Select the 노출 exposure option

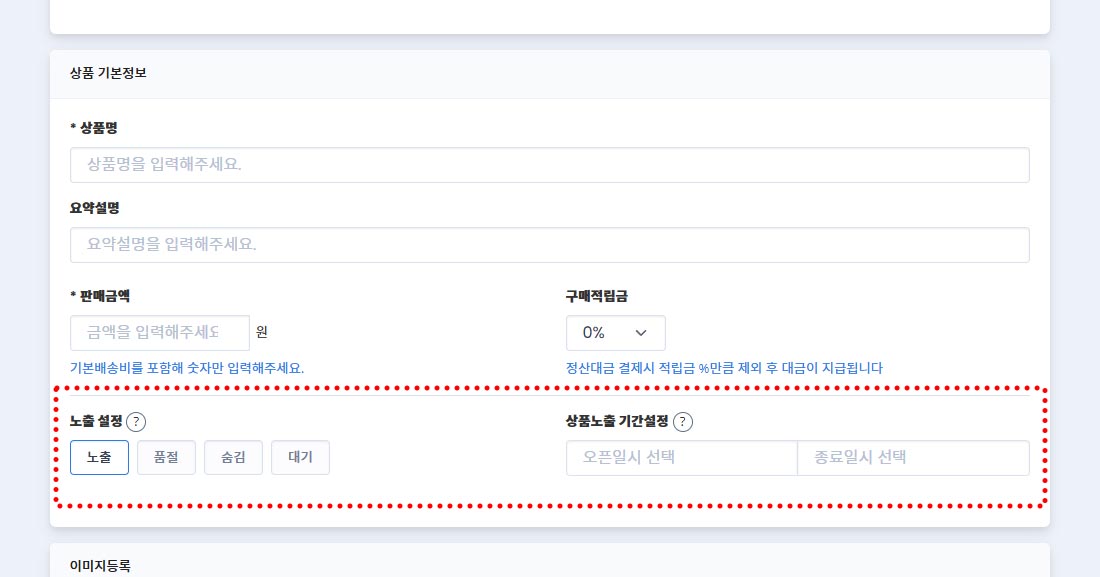click(x=99, y=458)
